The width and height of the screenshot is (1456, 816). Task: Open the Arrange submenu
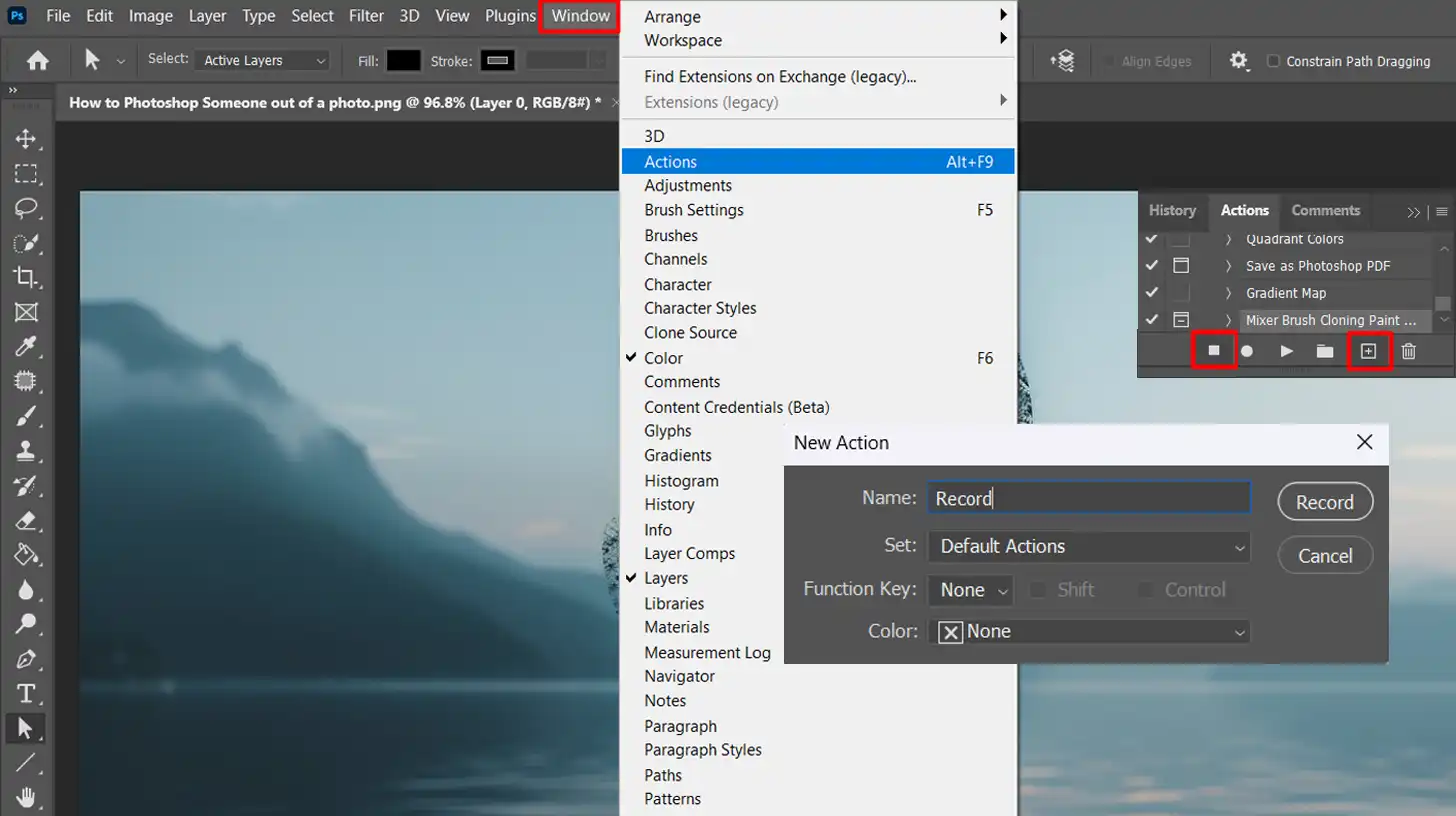click(818, 17)
